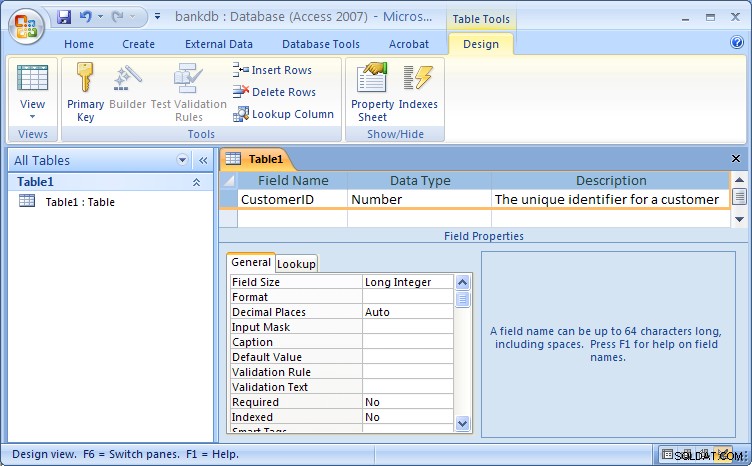
Task: Click the Validation Text property field
Action: [x=408, y=387]
